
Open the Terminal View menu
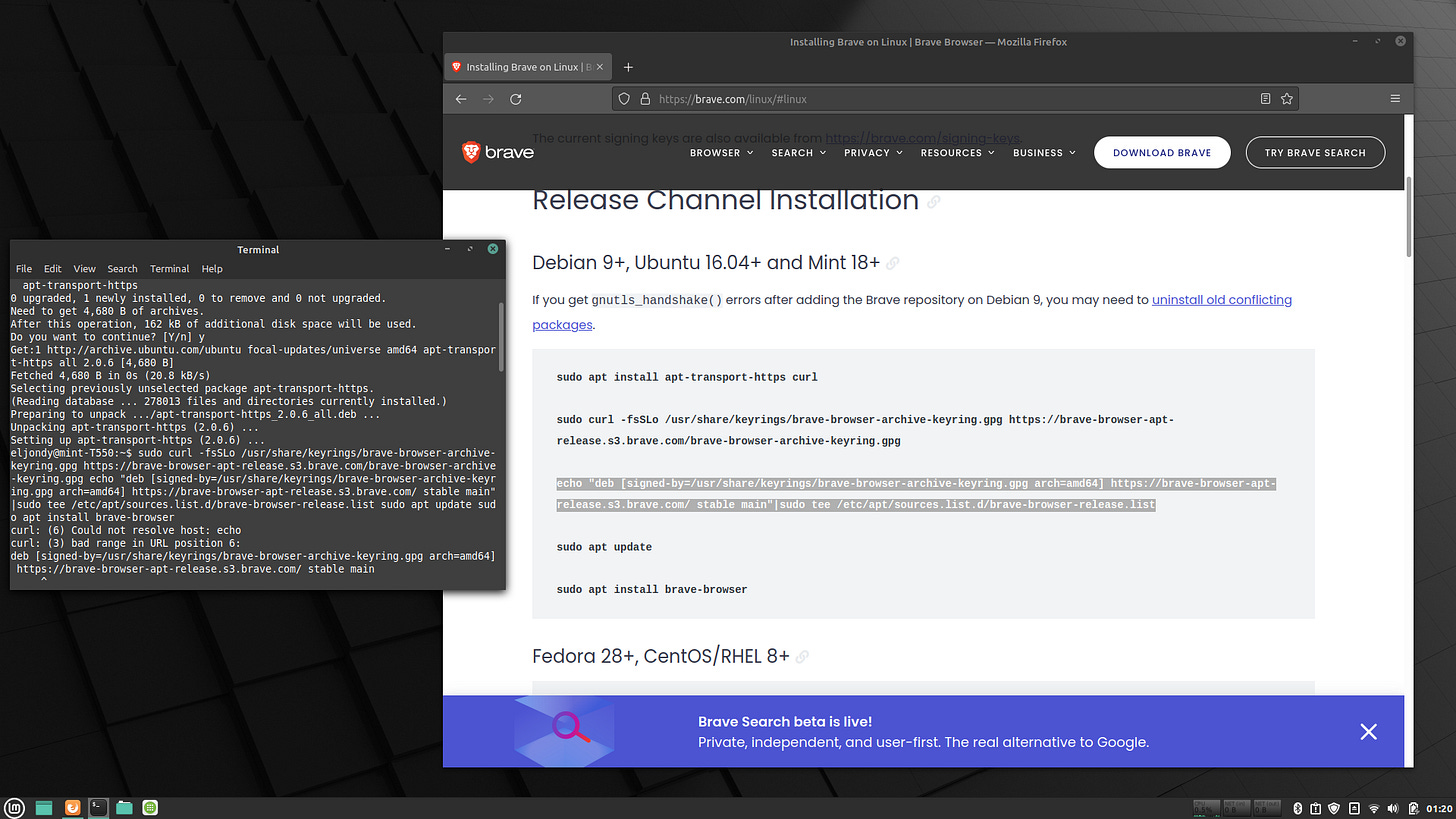85,269
